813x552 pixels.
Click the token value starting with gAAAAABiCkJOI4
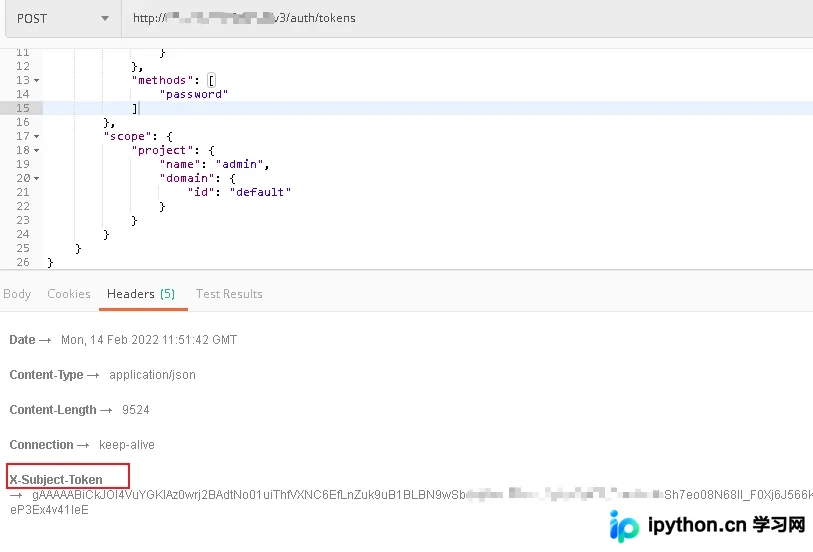coord(422,495)
